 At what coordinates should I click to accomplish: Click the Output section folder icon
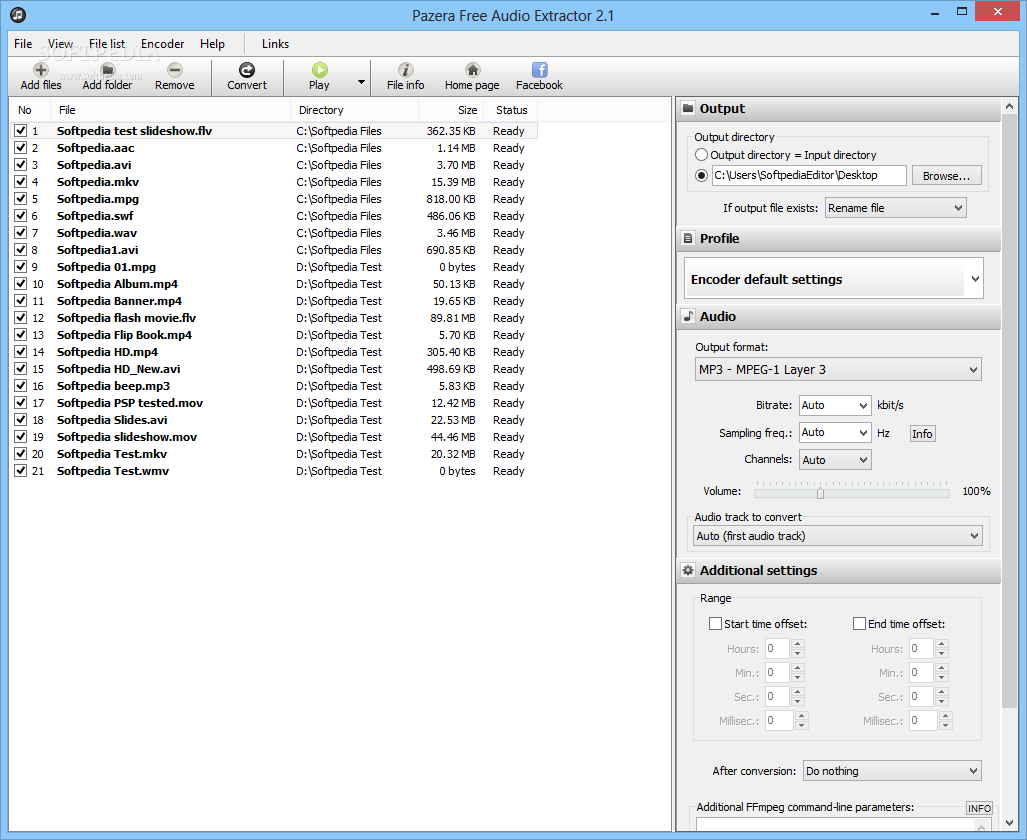pos(688,108)
